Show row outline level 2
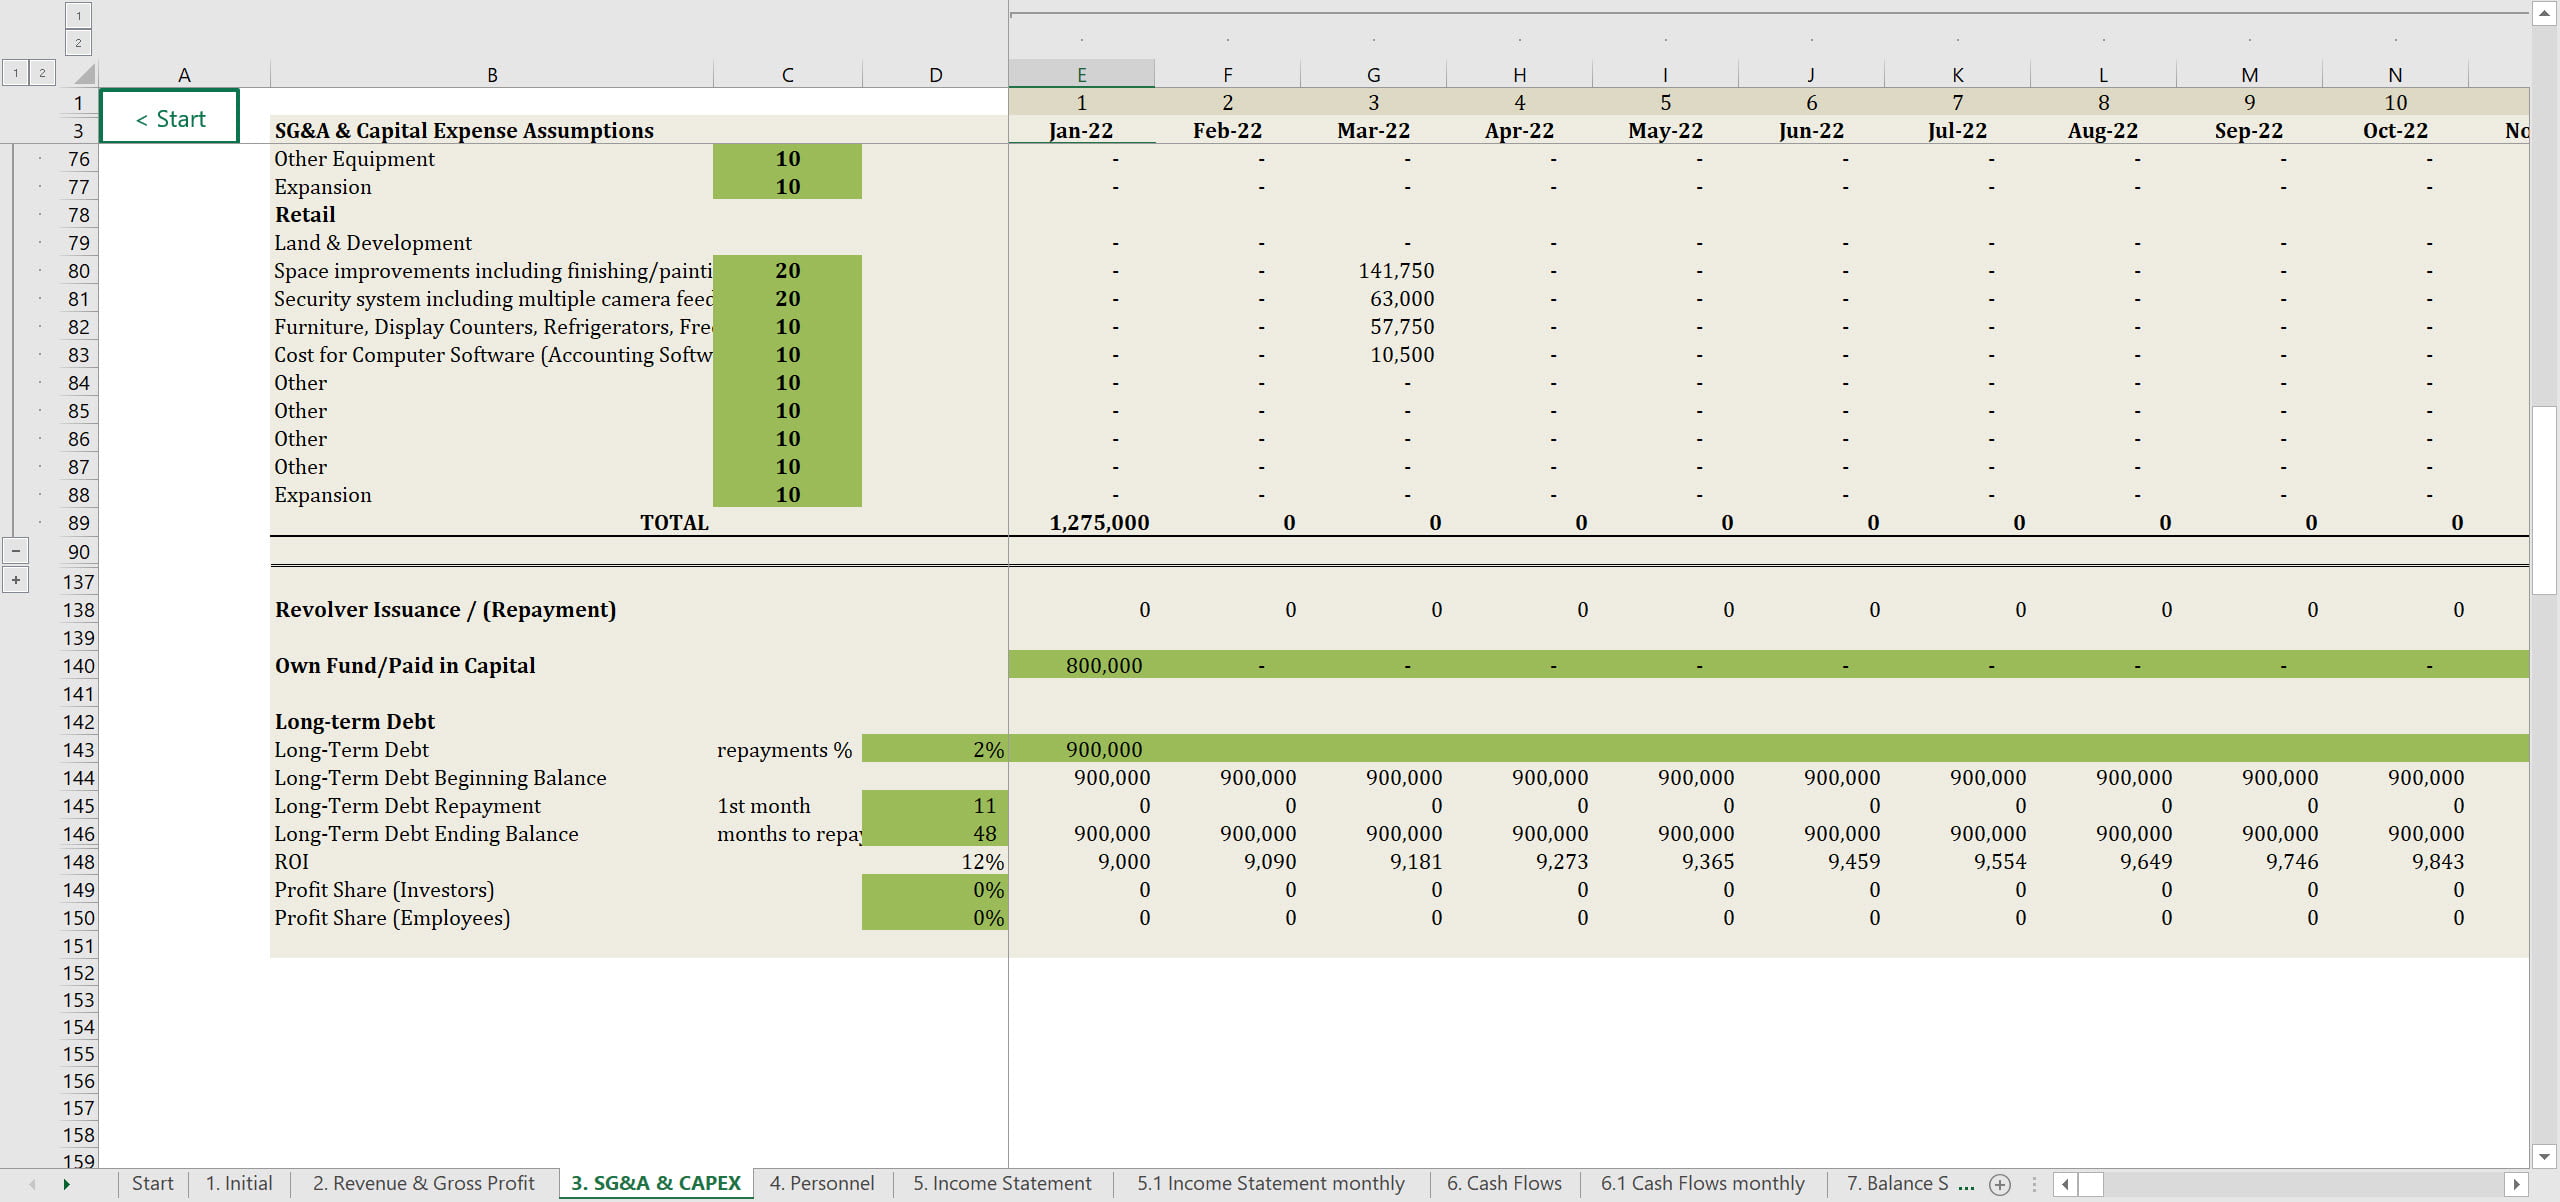 pyautogui.click(x=42, y=73)
